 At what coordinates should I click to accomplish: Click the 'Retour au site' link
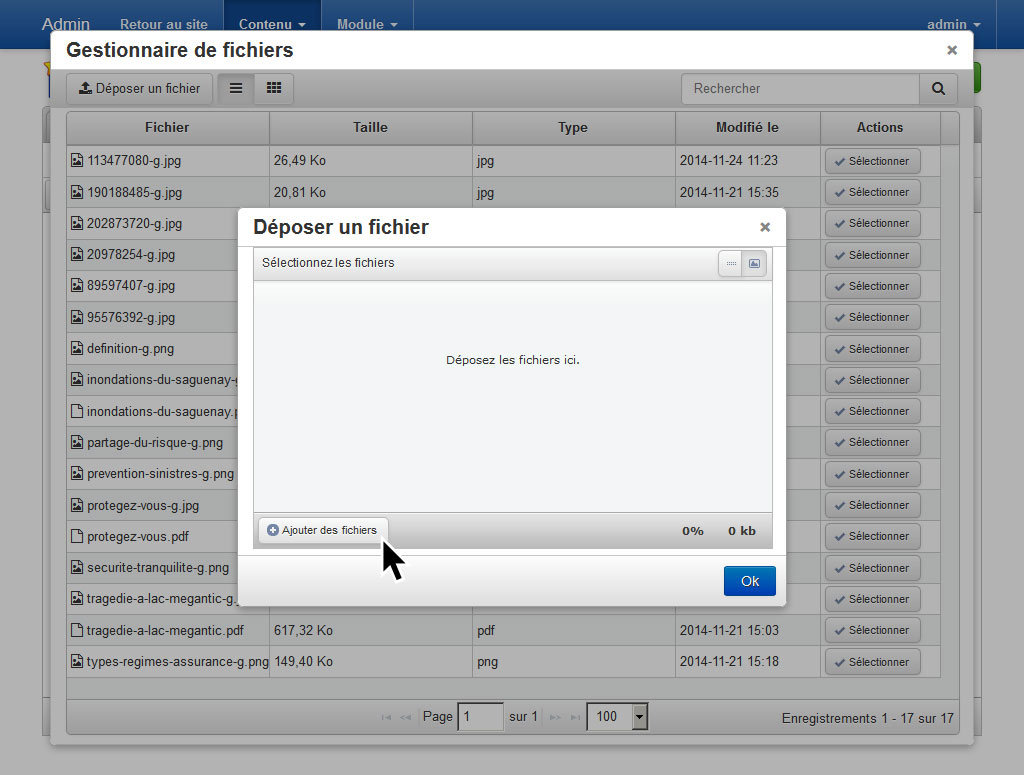164,24
